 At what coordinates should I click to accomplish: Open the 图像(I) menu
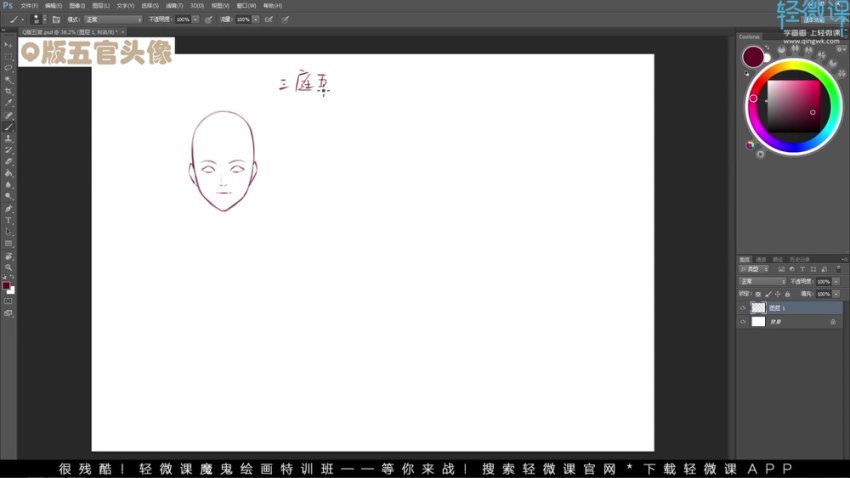[x=77, y=5]
